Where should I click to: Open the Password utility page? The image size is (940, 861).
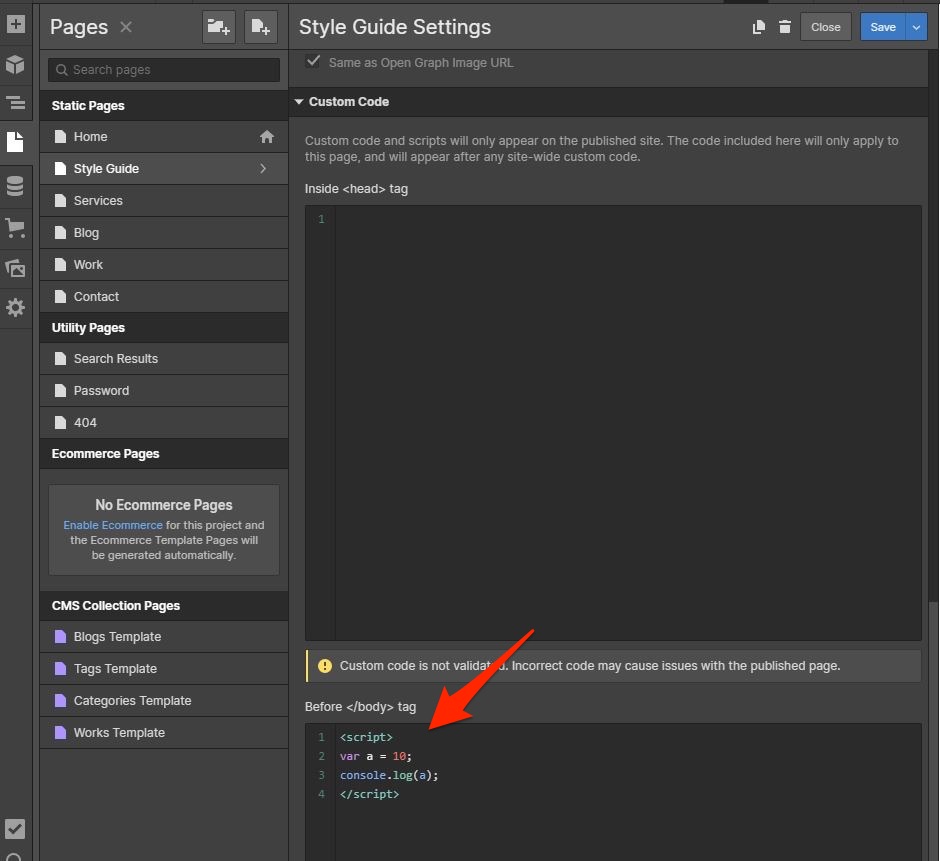164,391
